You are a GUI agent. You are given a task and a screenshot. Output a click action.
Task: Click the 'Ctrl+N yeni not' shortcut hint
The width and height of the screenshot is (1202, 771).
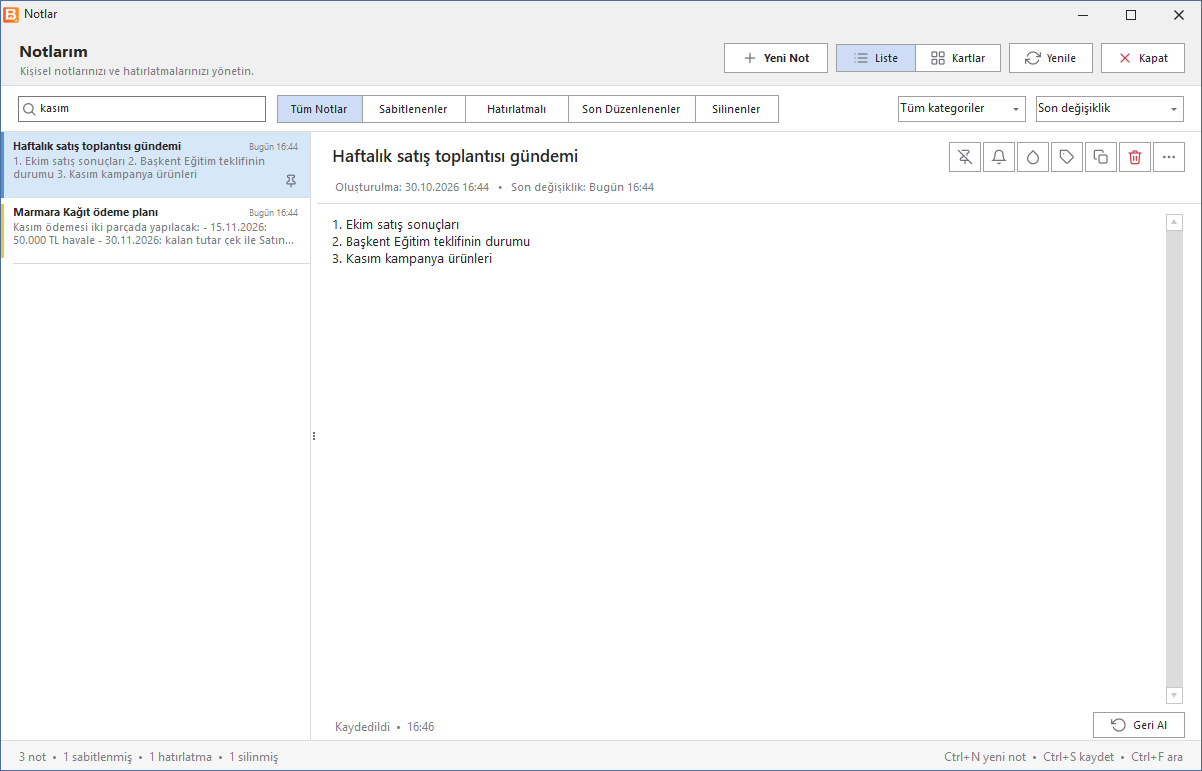pos(985,757)
